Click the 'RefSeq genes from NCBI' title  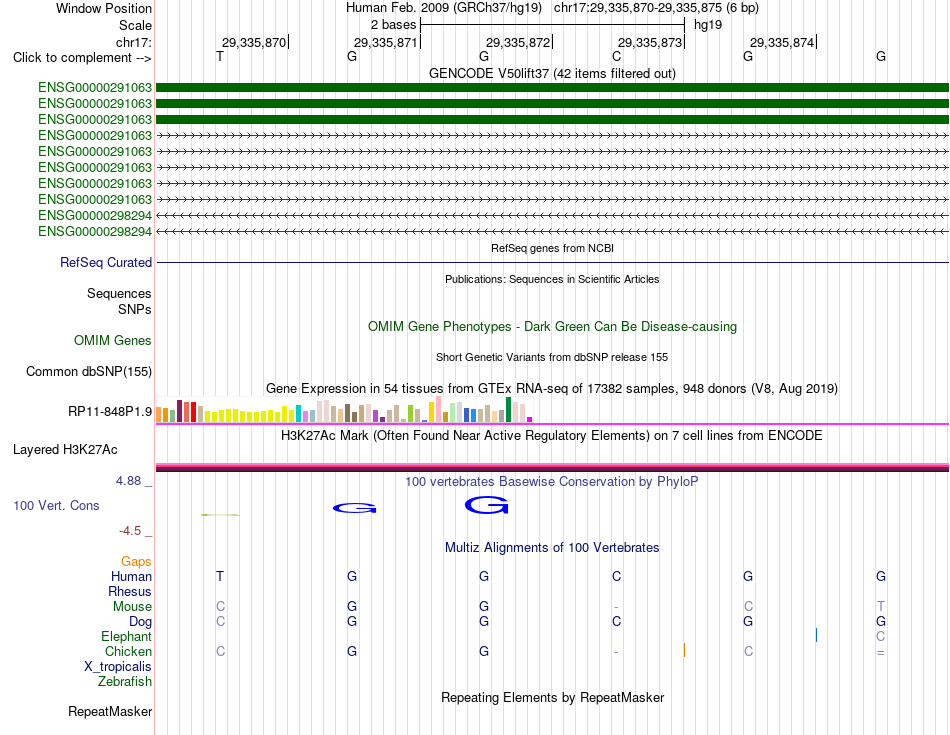tap(552, 248)
